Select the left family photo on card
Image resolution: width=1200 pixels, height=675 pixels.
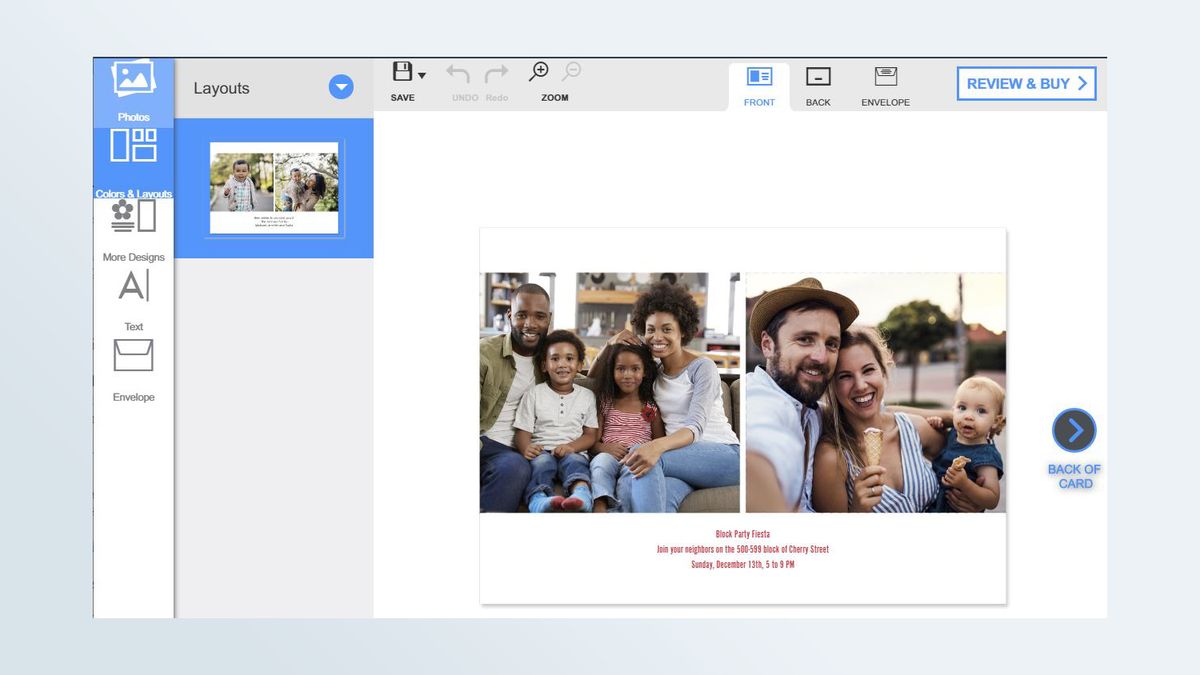610,393
